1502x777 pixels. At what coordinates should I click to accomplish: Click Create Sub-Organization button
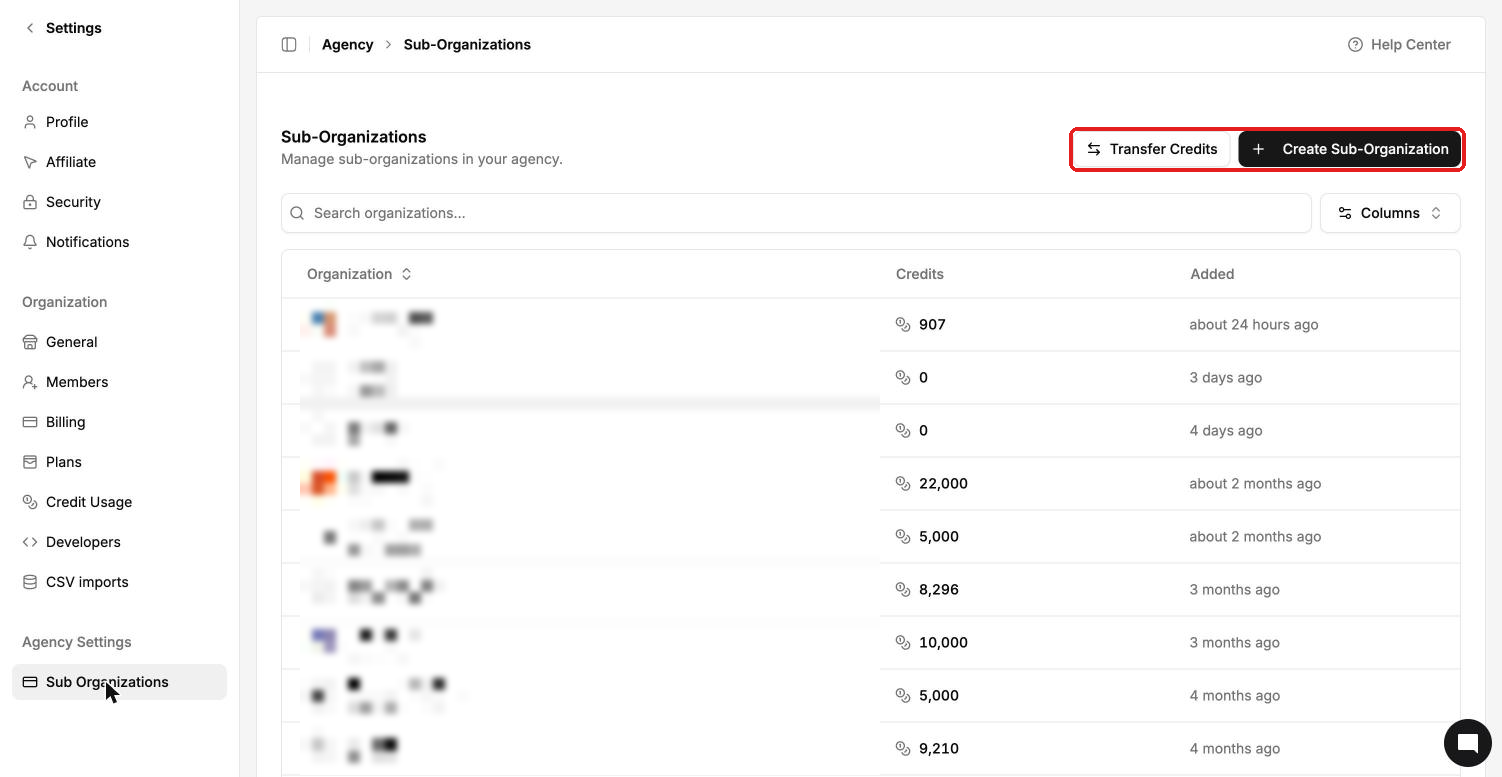tap(1350, 149)
